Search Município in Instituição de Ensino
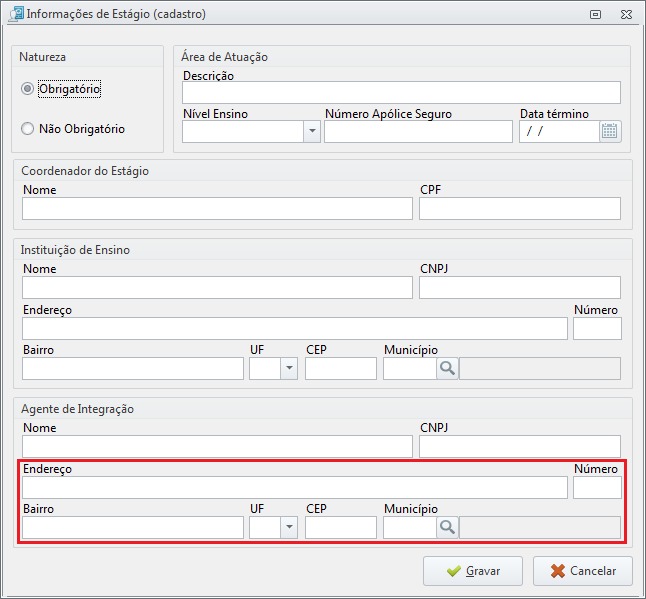Viewport: 646px width, 599px height. (447, 368)
